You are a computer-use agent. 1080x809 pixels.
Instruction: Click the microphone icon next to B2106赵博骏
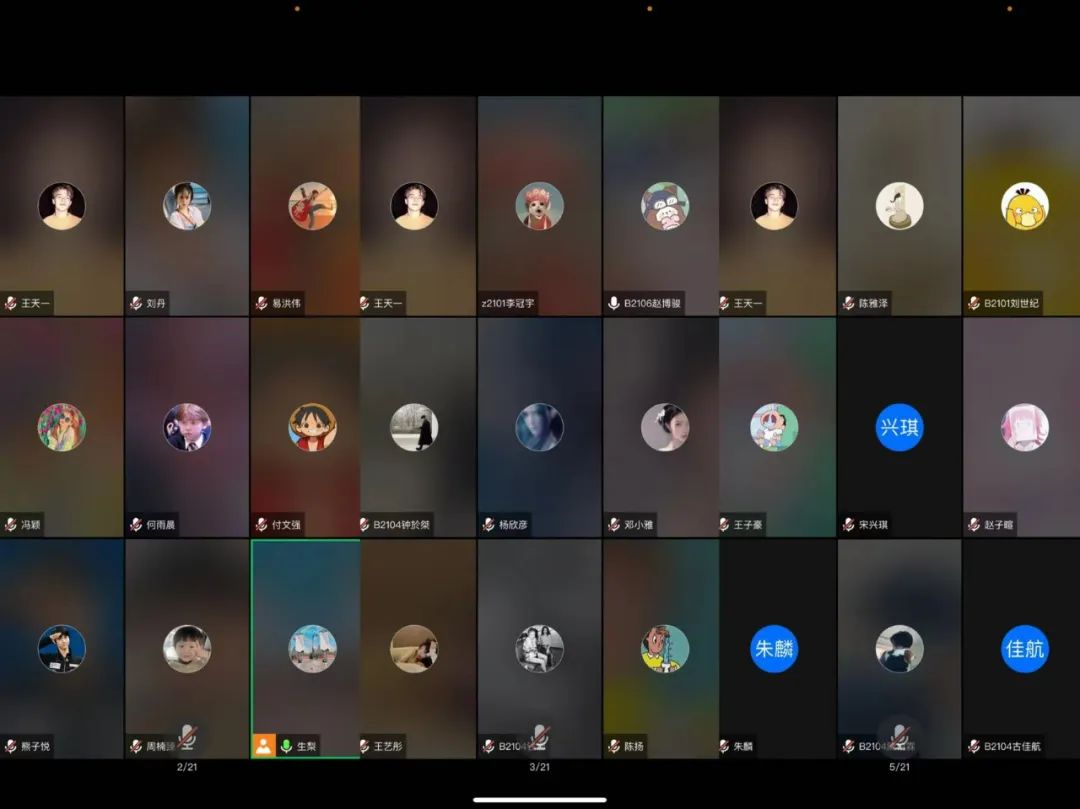tap(614, 303)
